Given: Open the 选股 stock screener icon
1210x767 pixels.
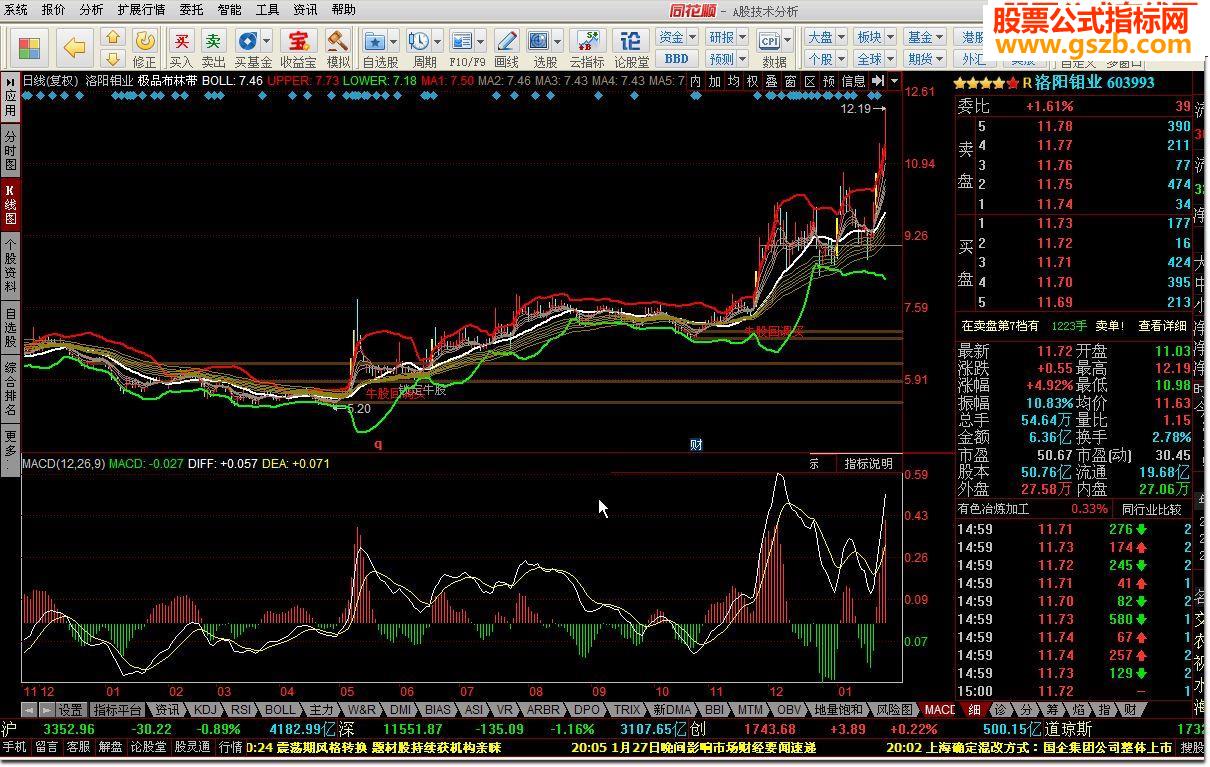Looking at the screenshot, I should click(x=539, y=41).
